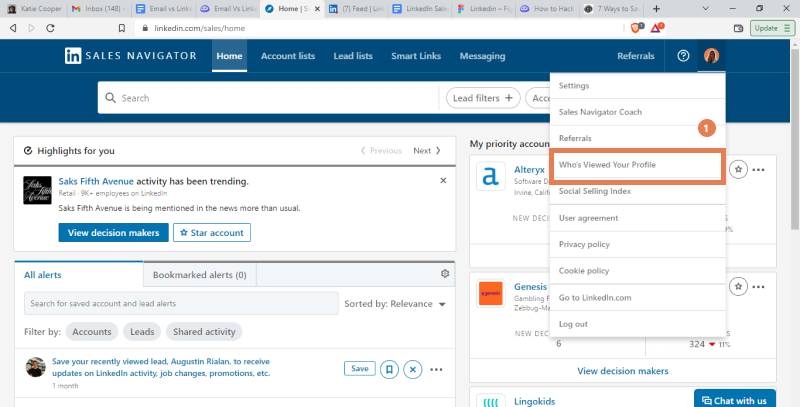Click browser back arrow
This screenshot has height=407, width=800.
13,28
